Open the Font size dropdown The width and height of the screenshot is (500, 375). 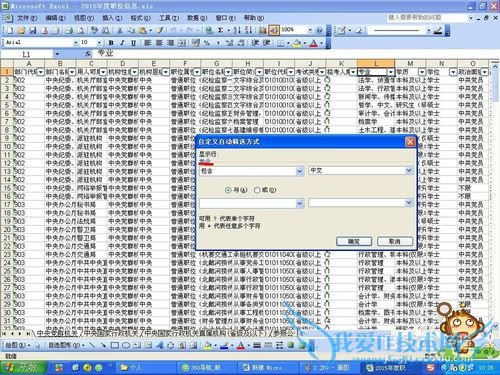tap(99, 43)
